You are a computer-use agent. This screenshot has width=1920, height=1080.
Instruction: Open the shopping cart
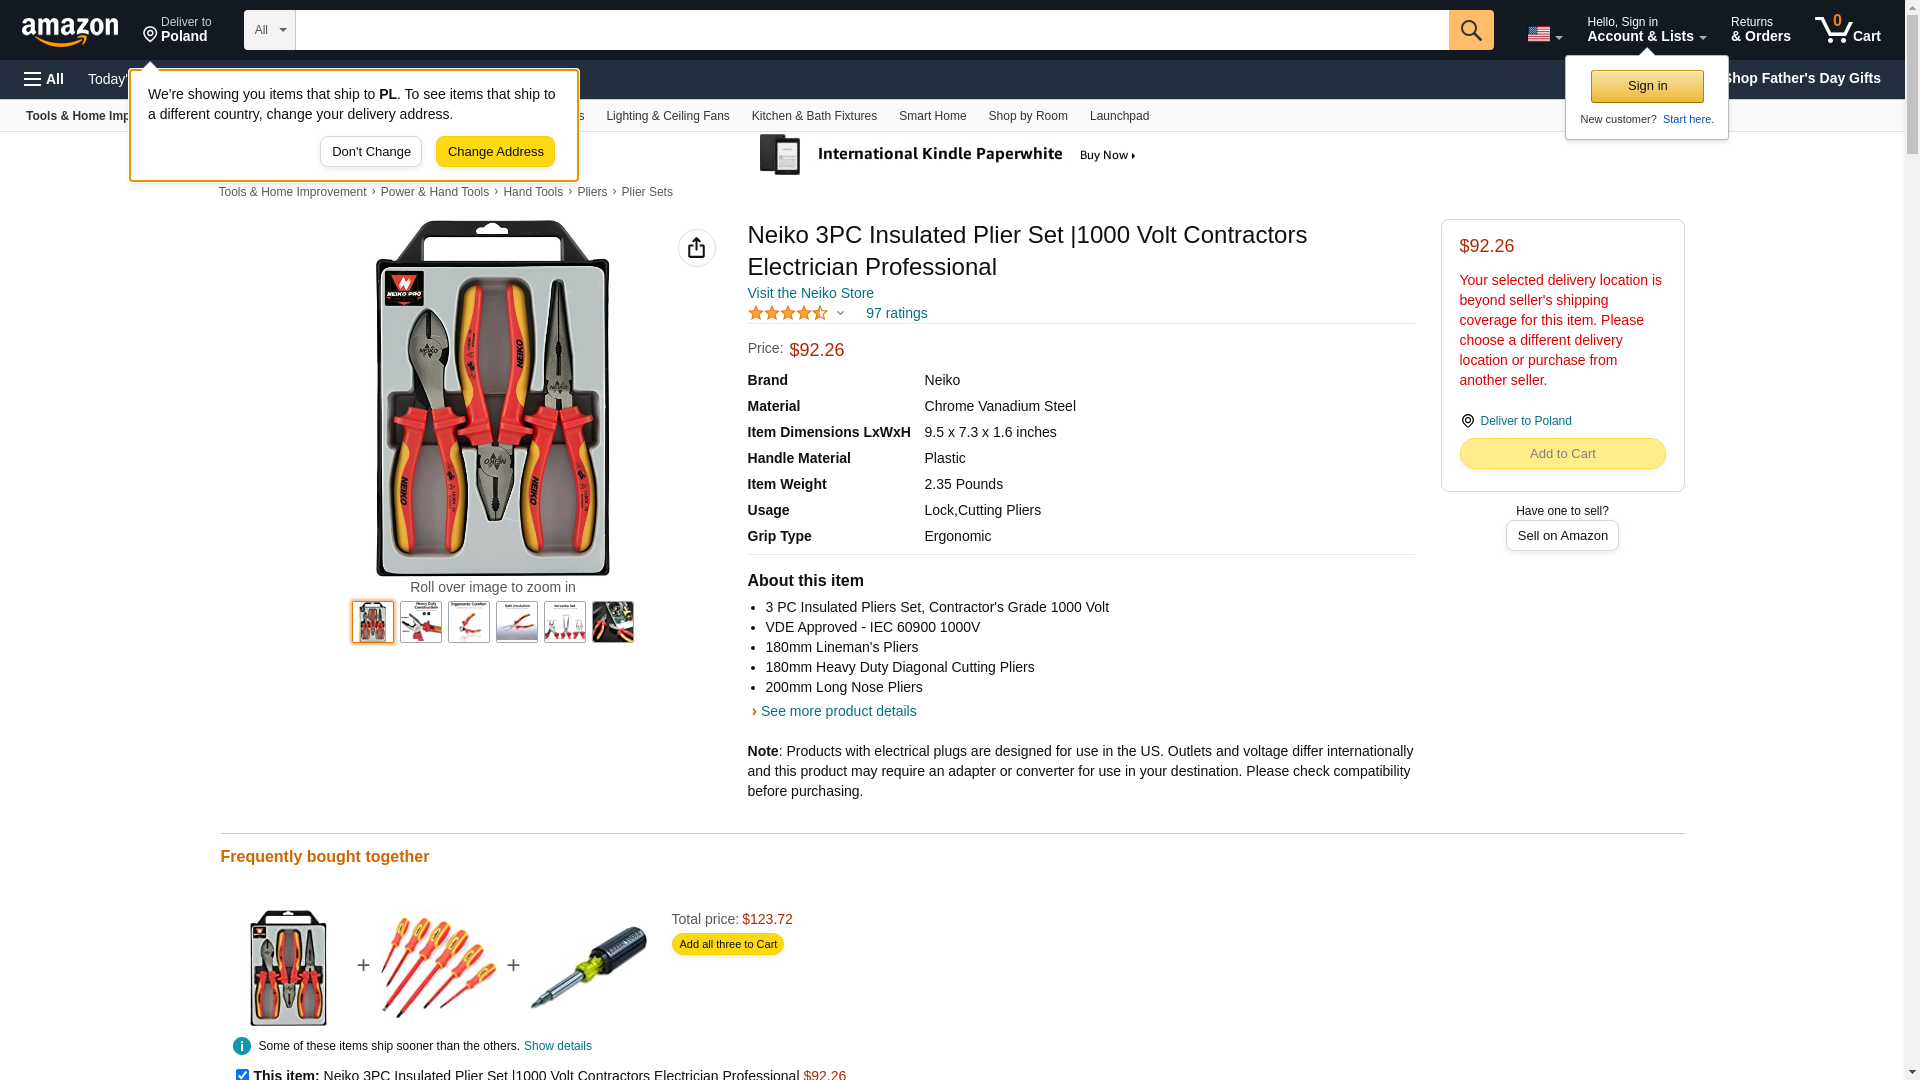(x=1847, y=30)
